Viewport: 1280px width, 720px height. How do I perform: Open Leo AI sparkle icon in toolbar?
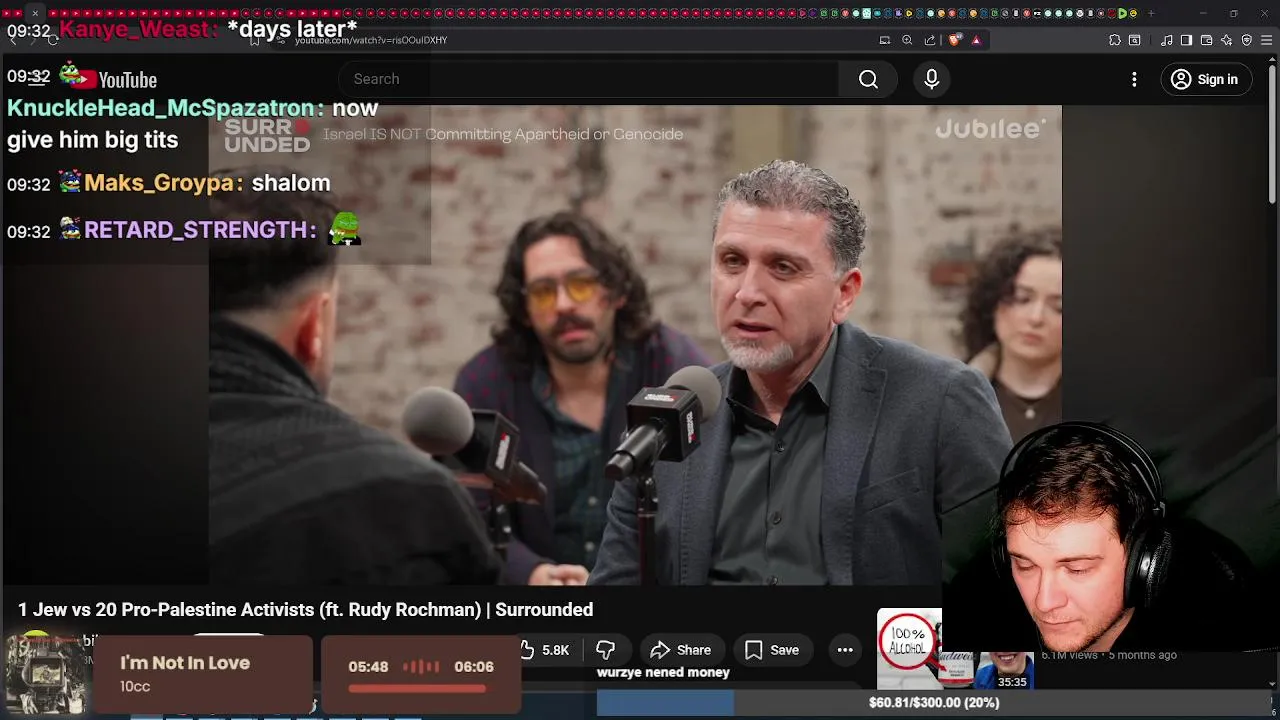click(1227, 40)
